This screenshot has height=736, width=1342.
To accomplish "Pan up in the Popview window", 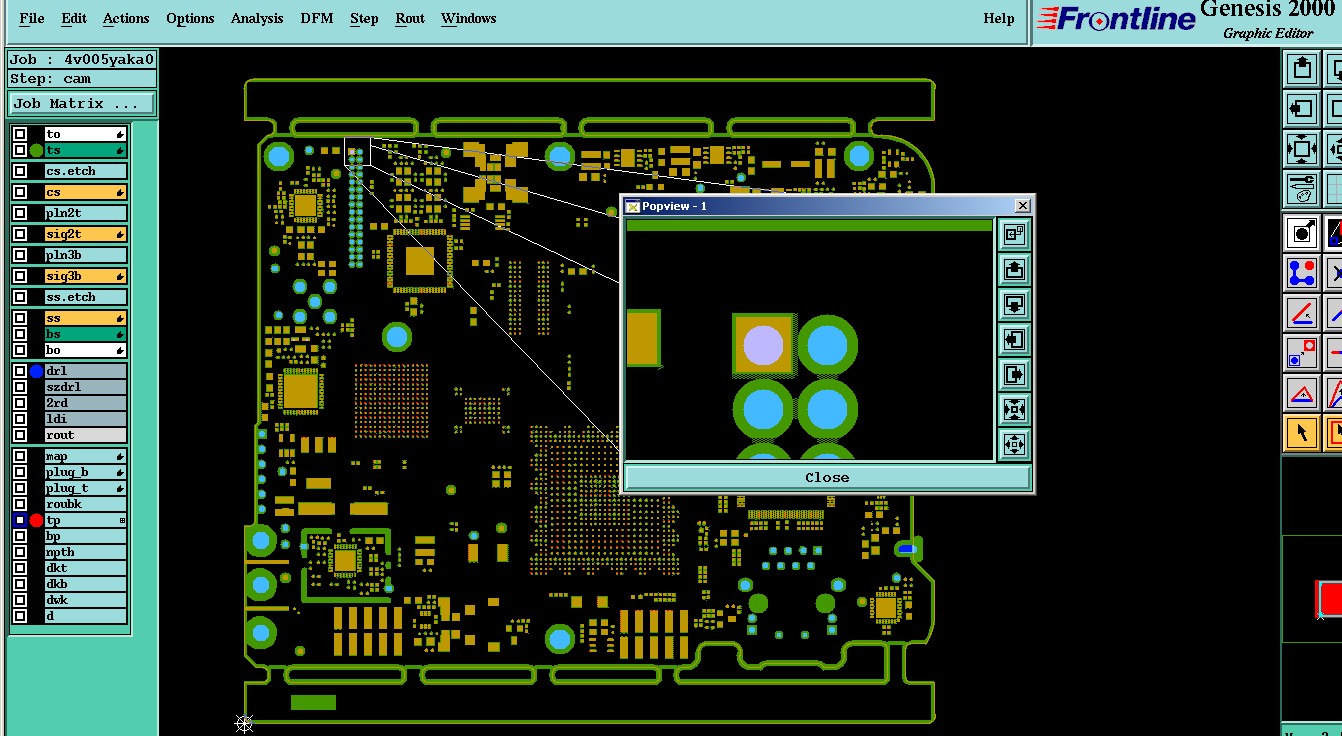I will click(1014, 269).
